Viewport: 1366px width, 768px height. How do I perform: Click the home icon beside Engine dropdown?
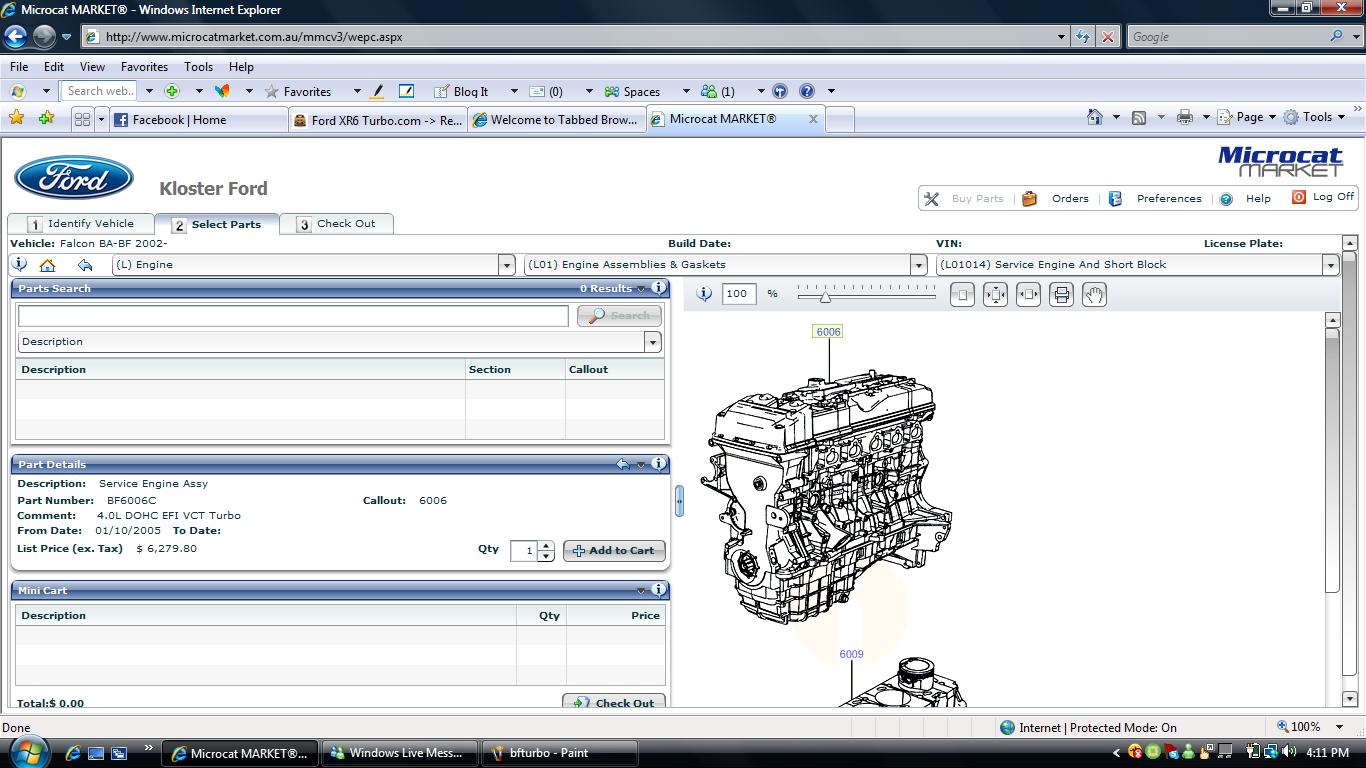coord(47,265)
